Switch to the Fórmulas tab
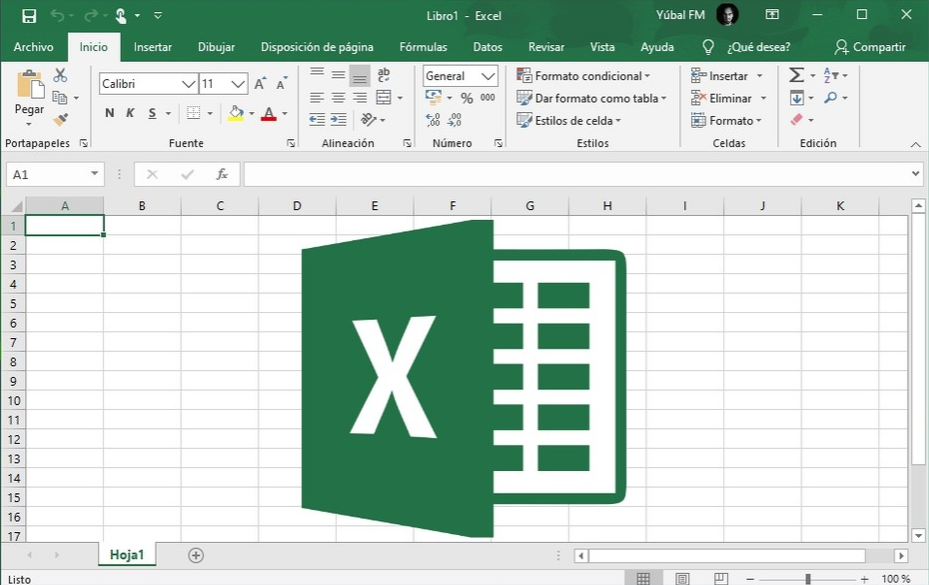This screenshot has height=585, width=929. [x=423, y=47]
